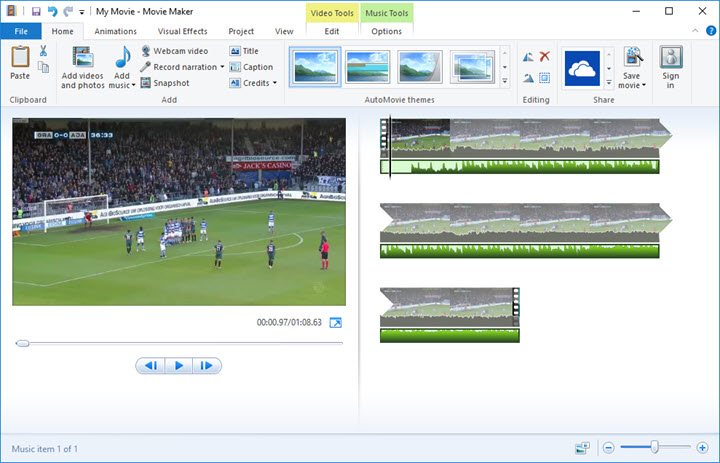Add a Caption to the clip
This screenshot has width=720, height=463.
click(x=251, y=67)
